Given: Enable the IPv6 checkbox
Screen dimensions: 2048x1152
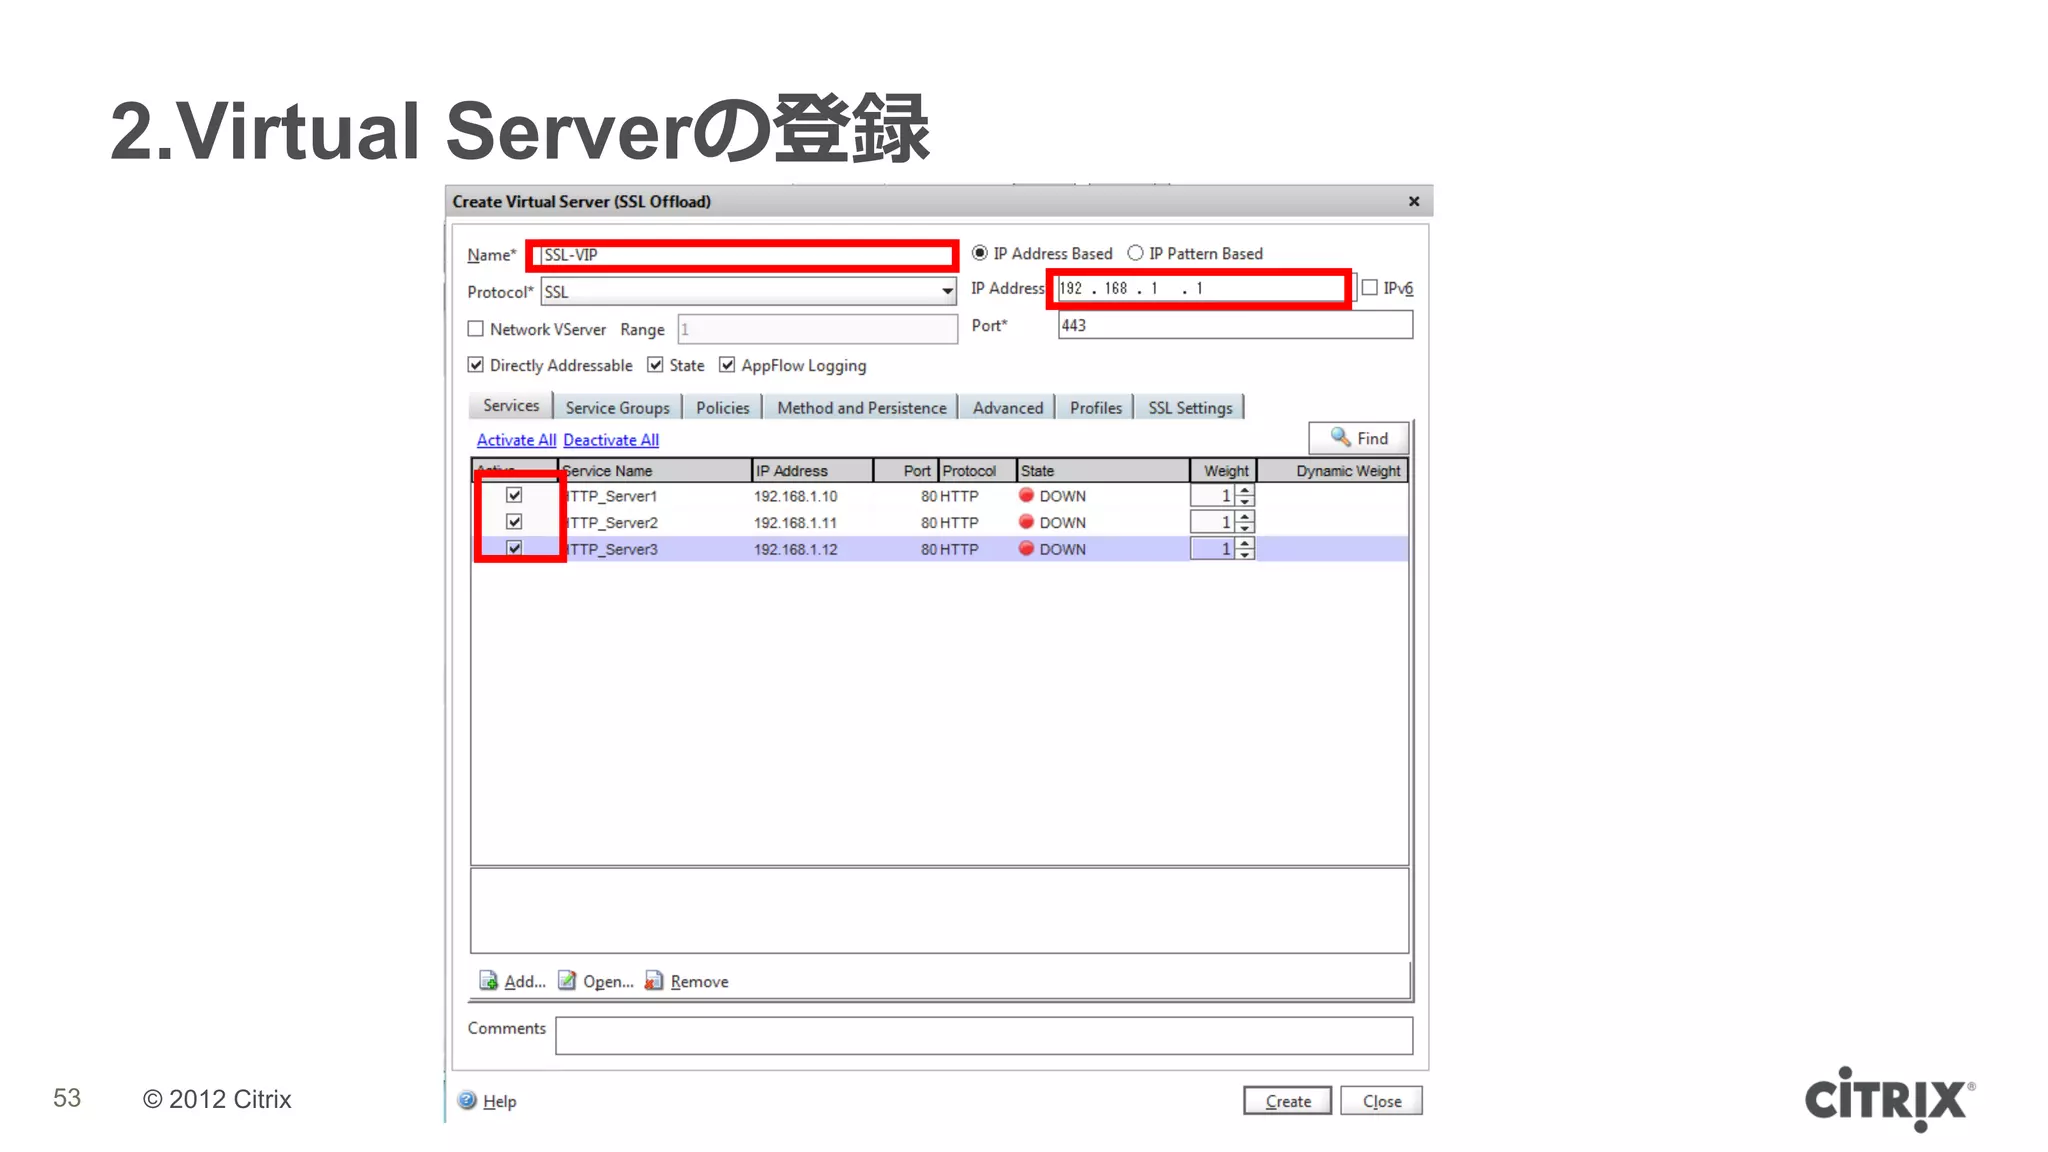Looking at the screenshot, I should click(x=1370, y=288).
